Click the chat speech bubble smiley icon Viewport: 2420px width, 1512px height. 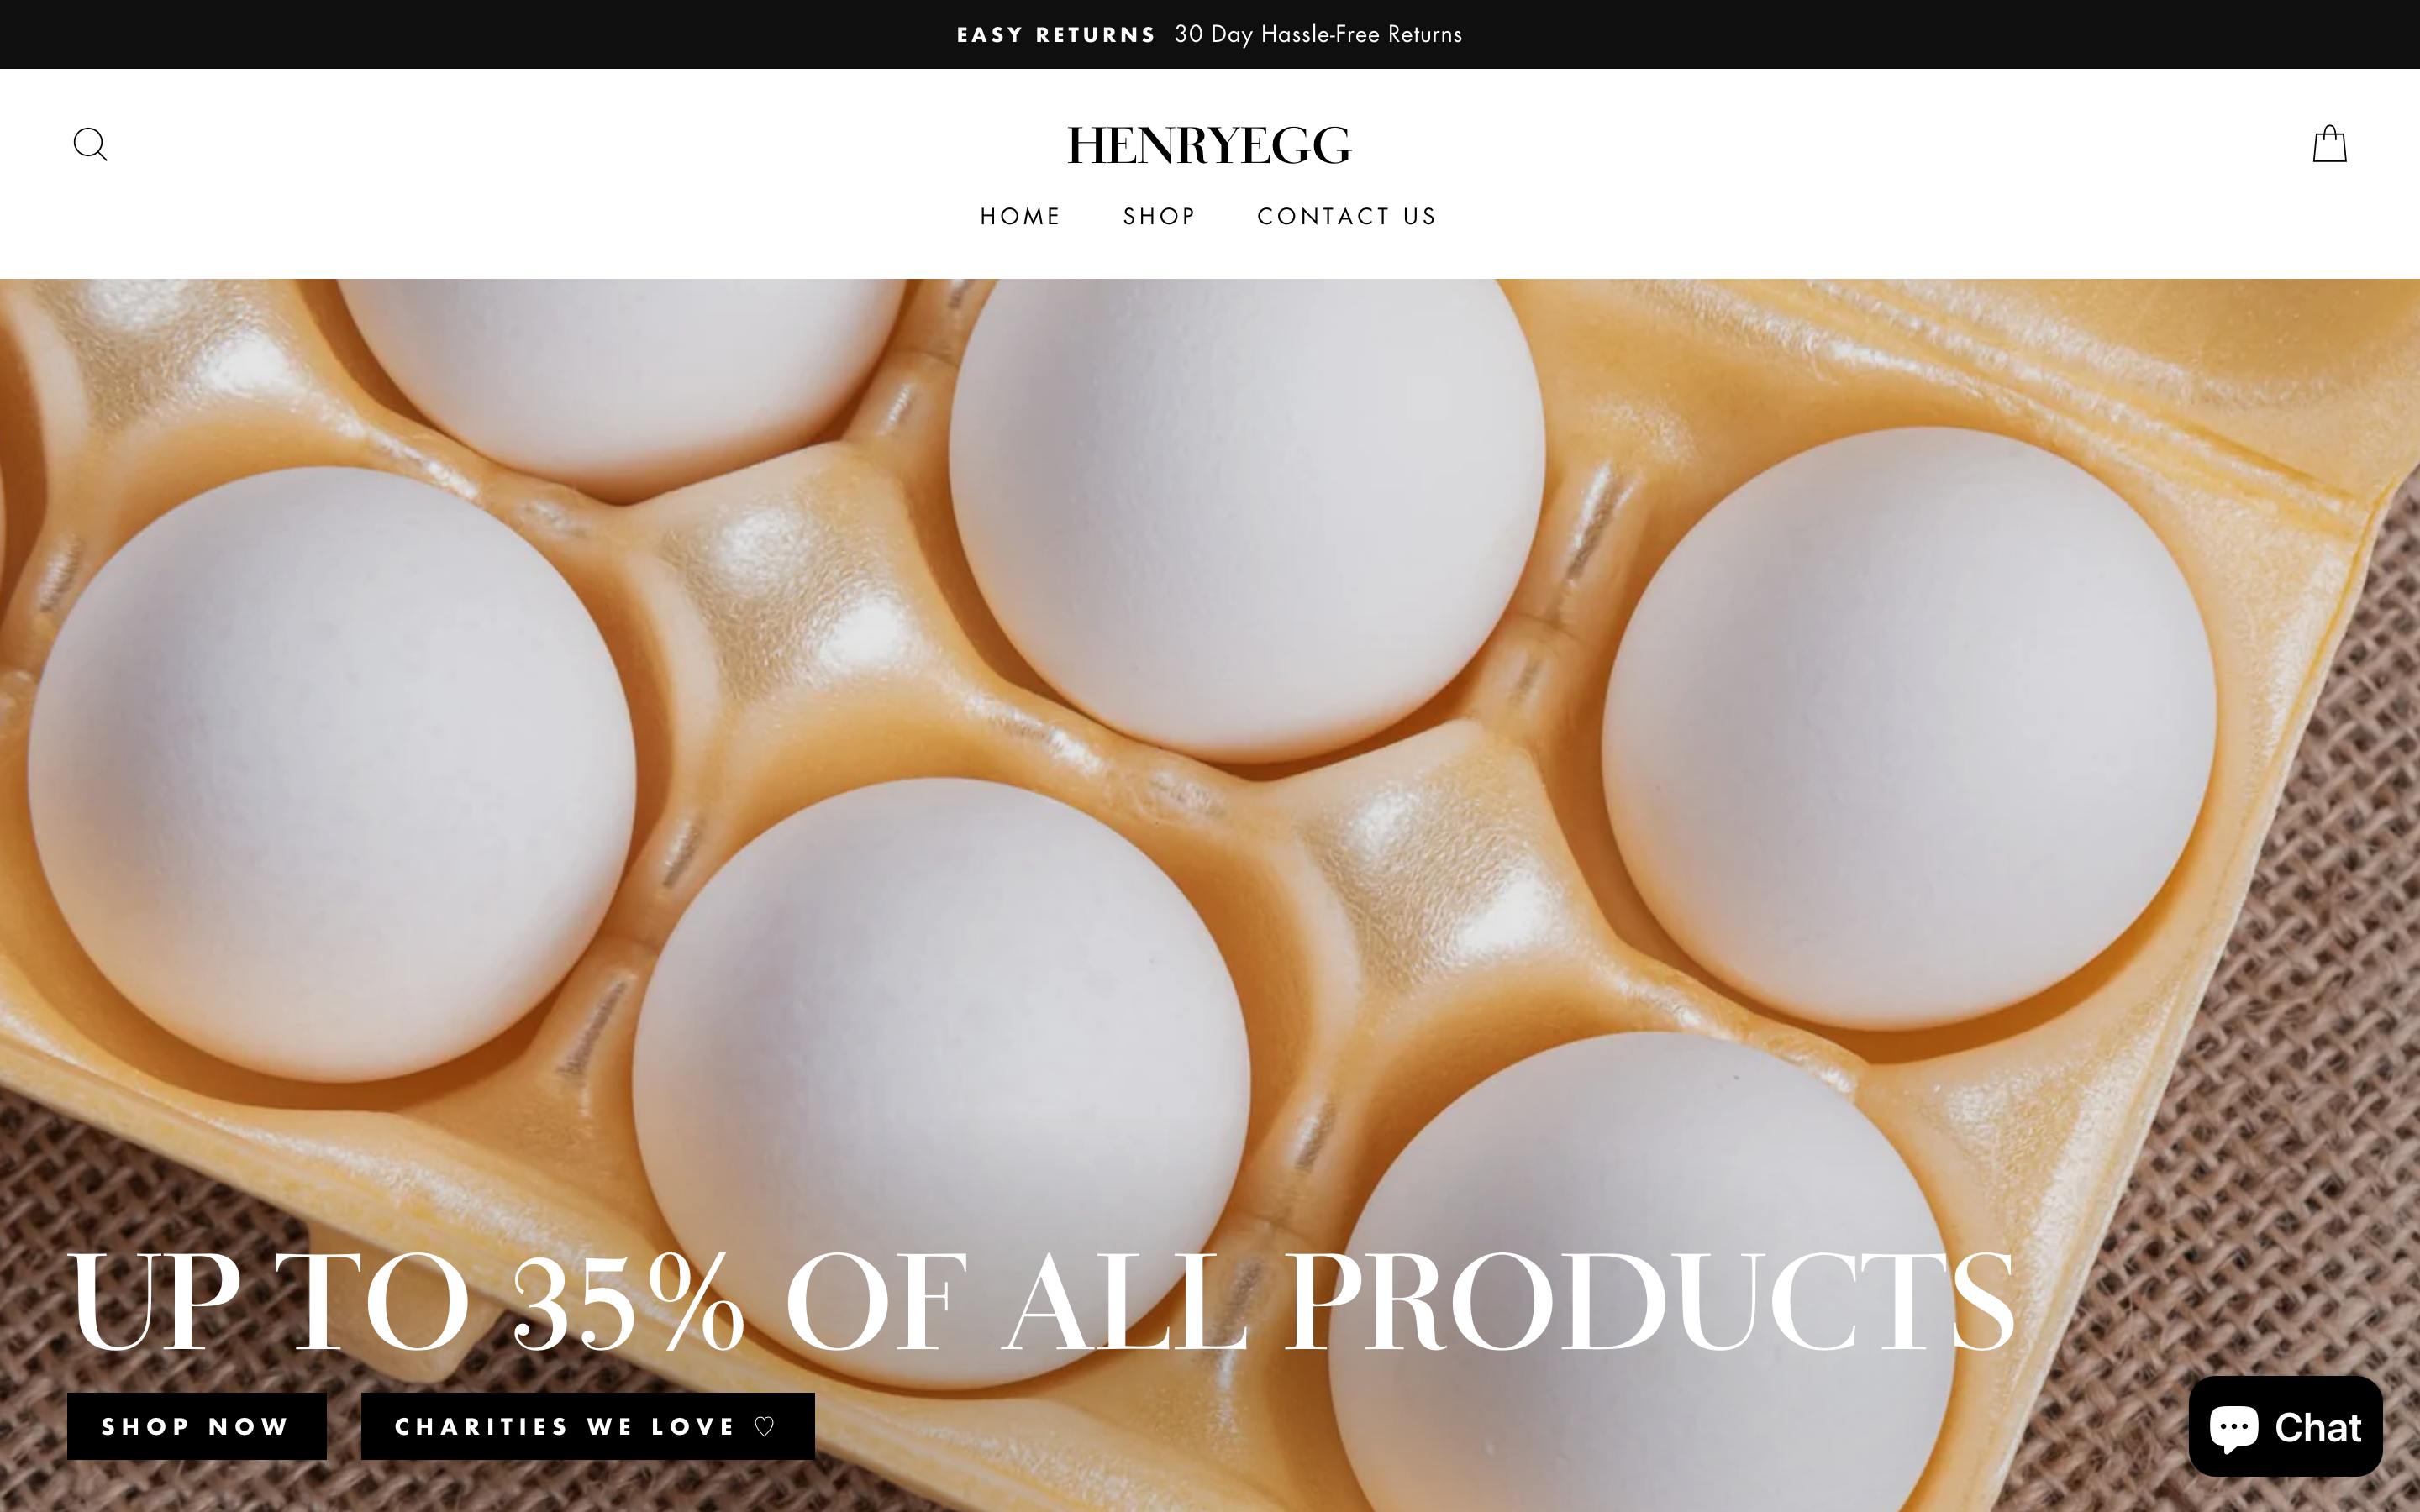point(2234,1428)
